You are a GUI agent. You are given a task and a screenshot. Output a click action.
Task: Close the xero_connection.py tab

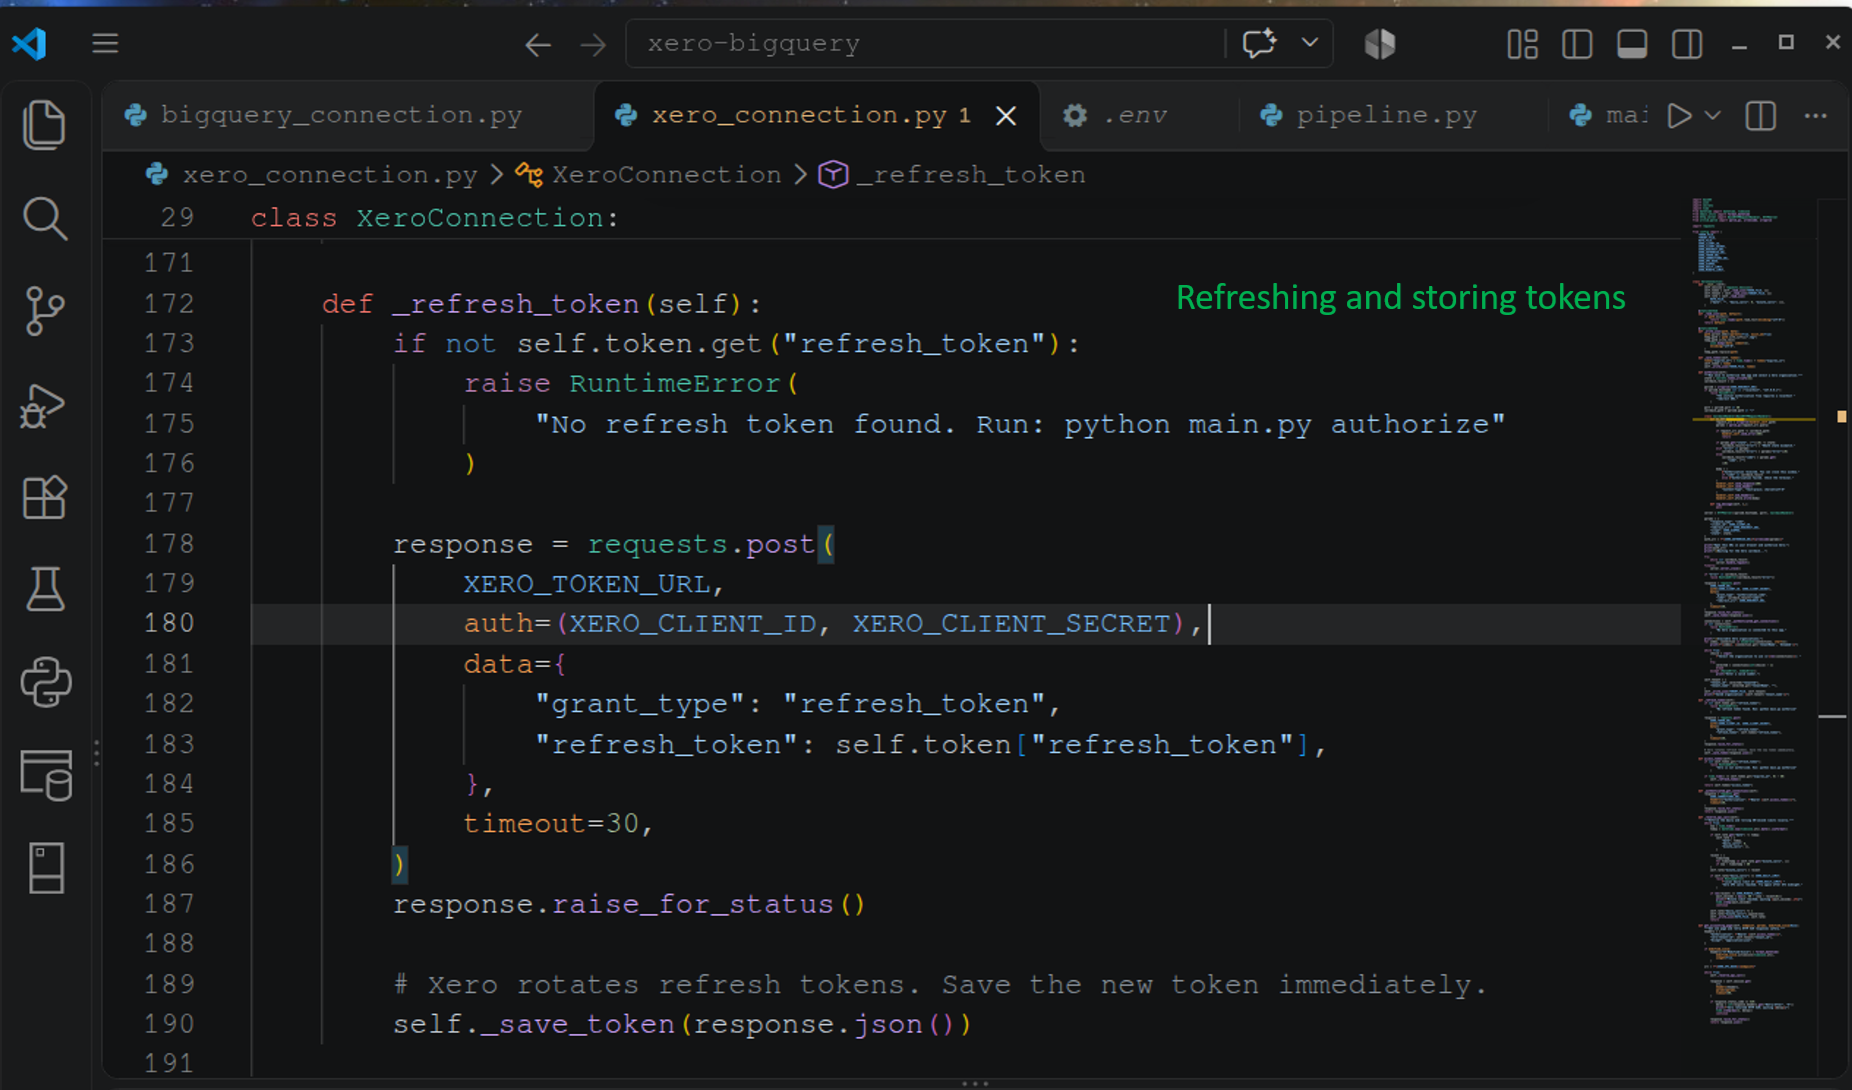tap(1006, 116)
